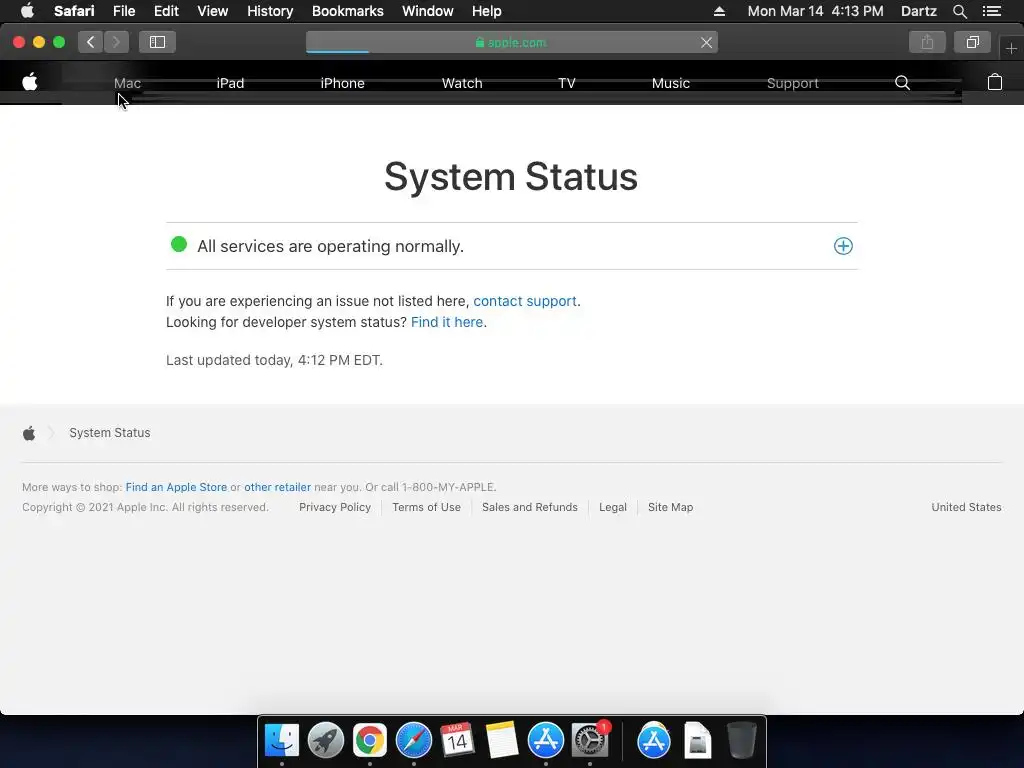The width and height of the screenshot is (1024, 768).
Task: Click the other retailer link
Action: [x=277, y=487]
